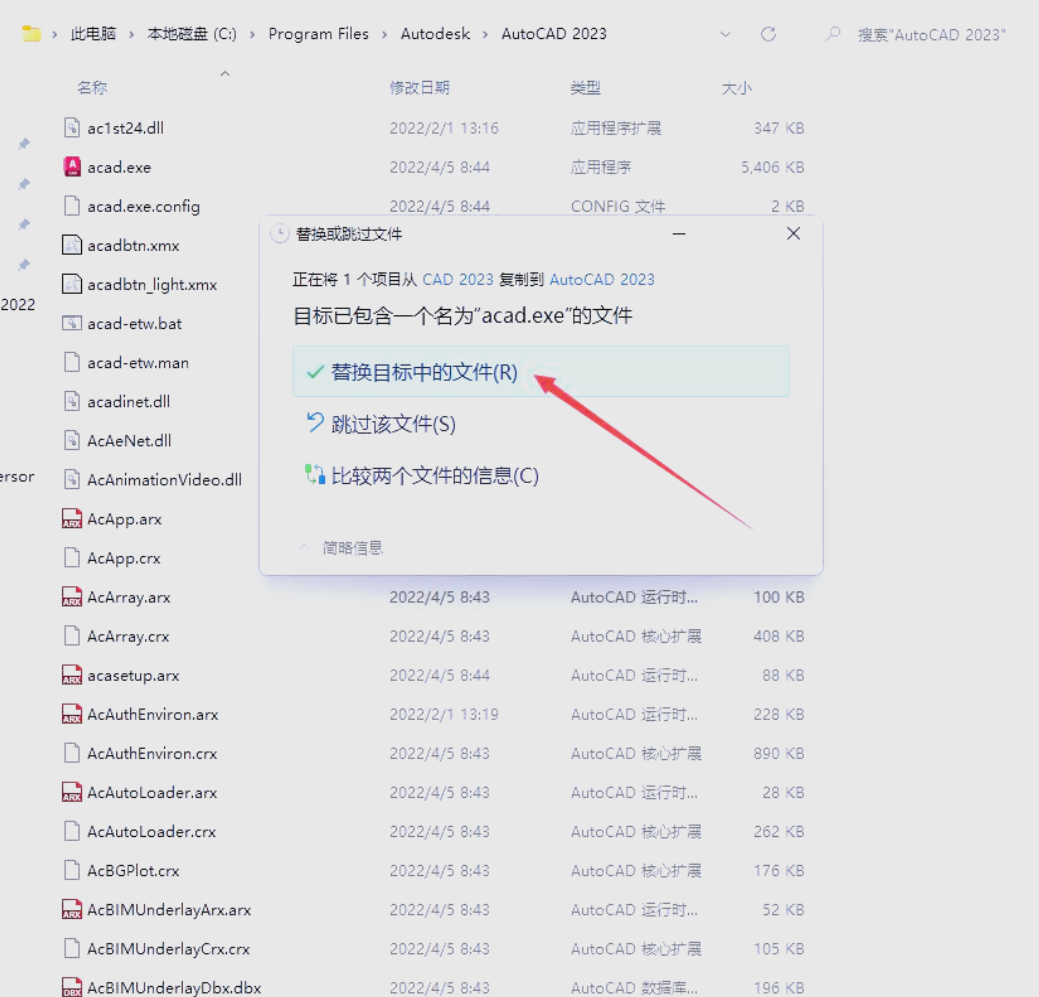Click the acad-etw.man file icon
This screenshot has width=1039, height=997.
[x=72, y=362]
